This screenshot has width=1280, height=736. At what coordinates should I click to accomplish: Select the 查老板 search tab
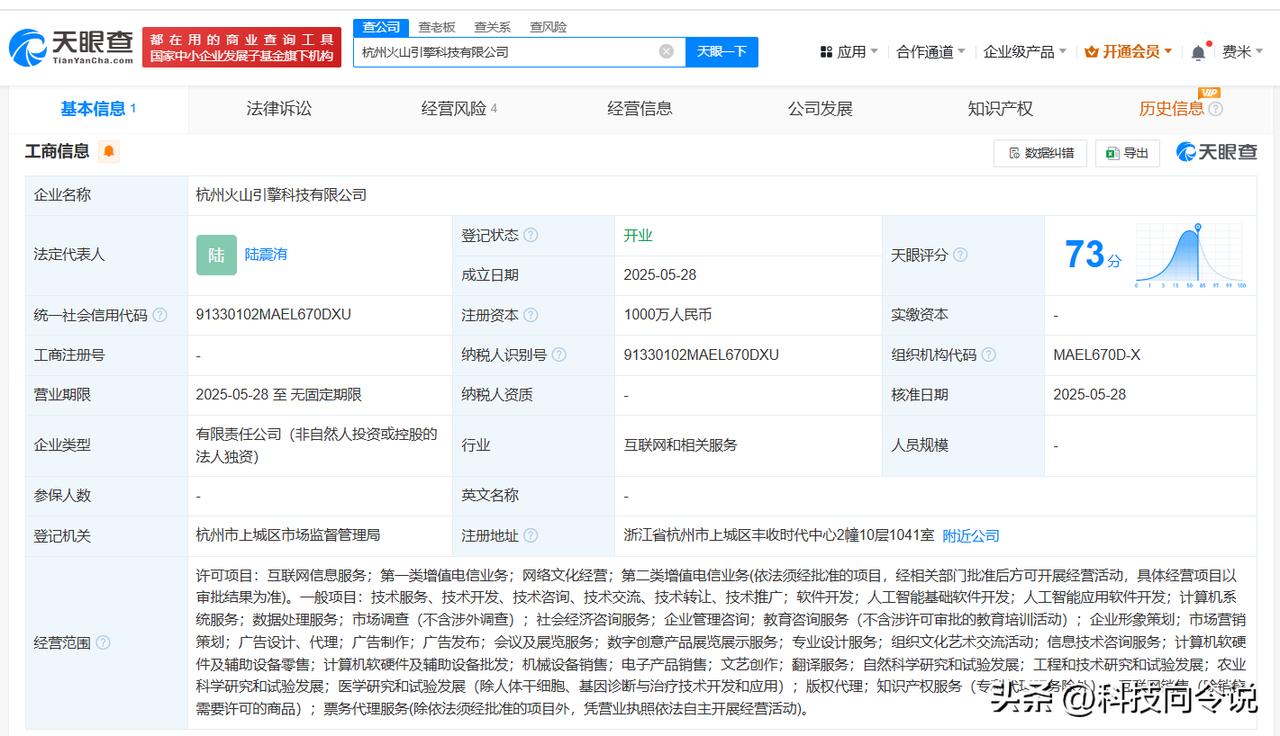pos(437,27)
